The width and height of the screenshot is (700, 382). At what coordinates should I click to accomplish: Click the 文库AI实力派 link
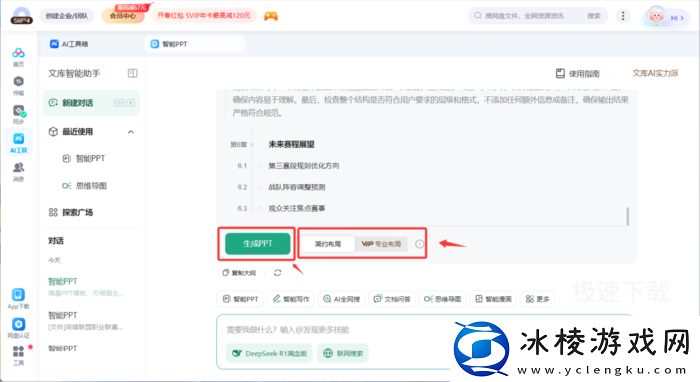(x=655, y=73)
